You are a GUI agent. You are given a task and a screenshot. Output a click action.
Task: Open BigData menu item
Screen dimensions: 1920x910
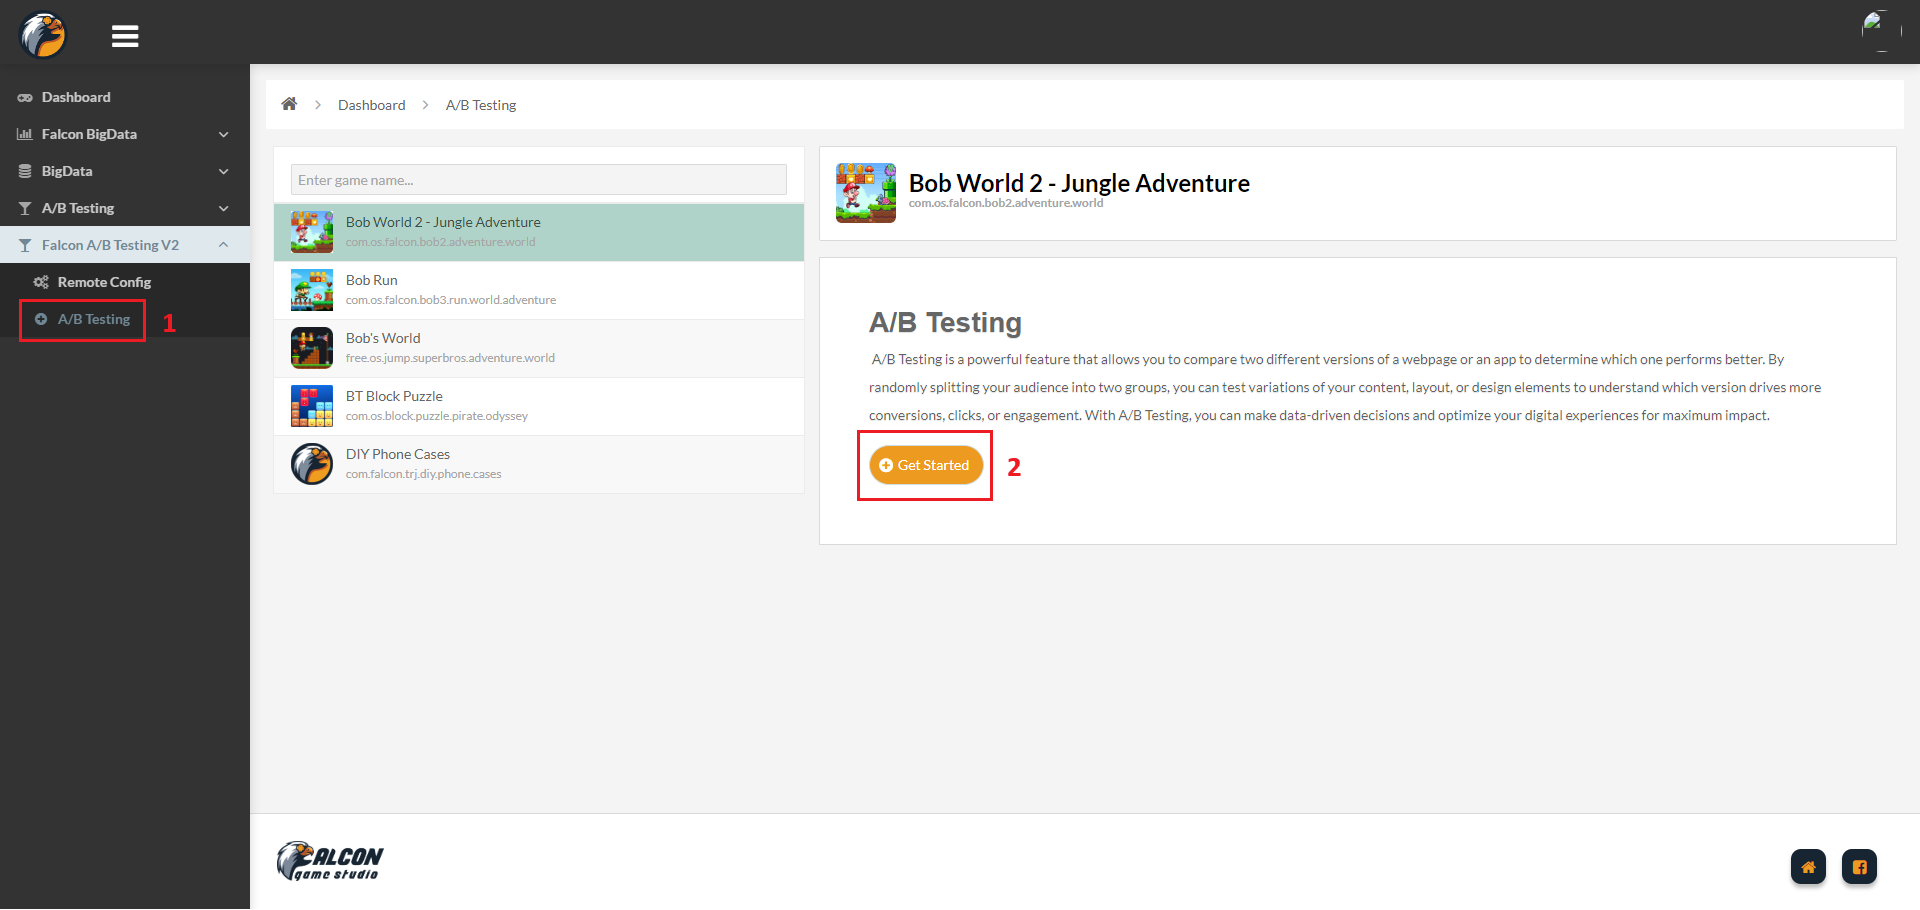point(125,171)
